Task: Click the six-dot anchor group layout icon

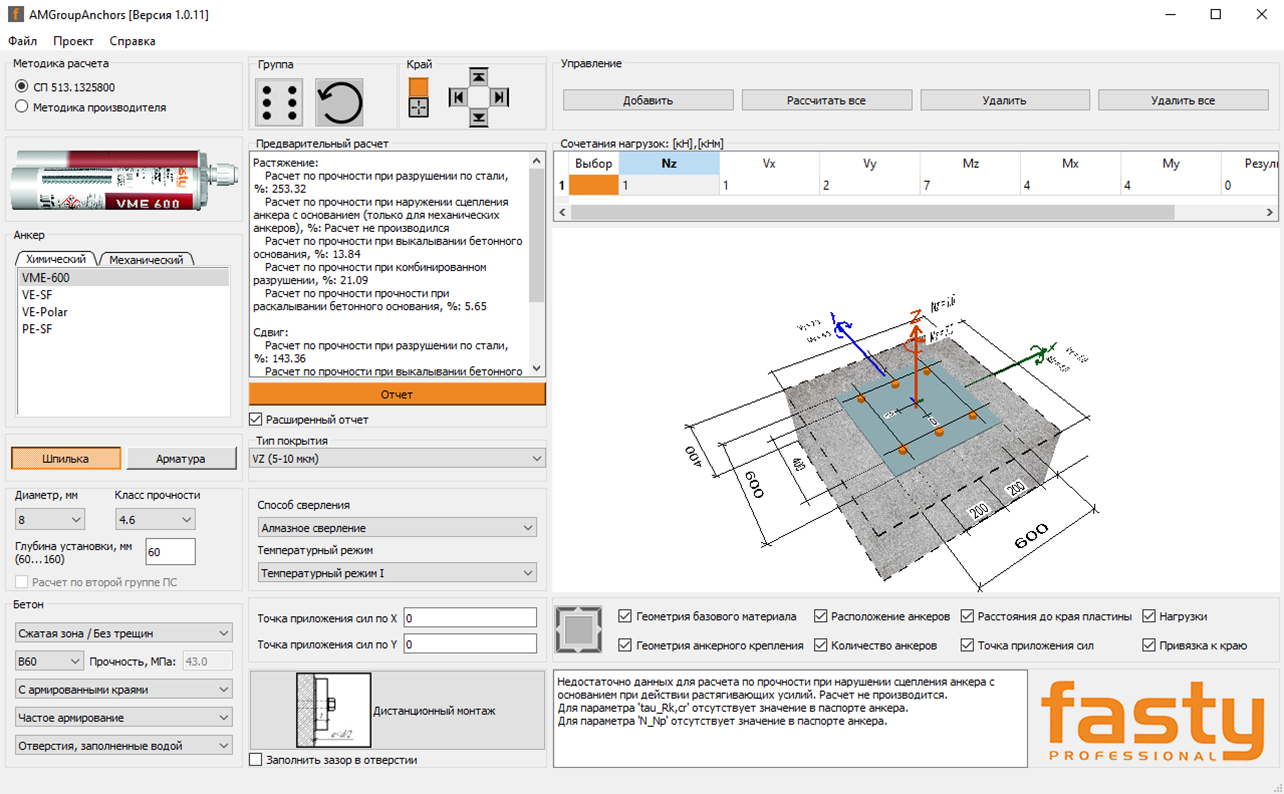Action: (x=279, y=102)
